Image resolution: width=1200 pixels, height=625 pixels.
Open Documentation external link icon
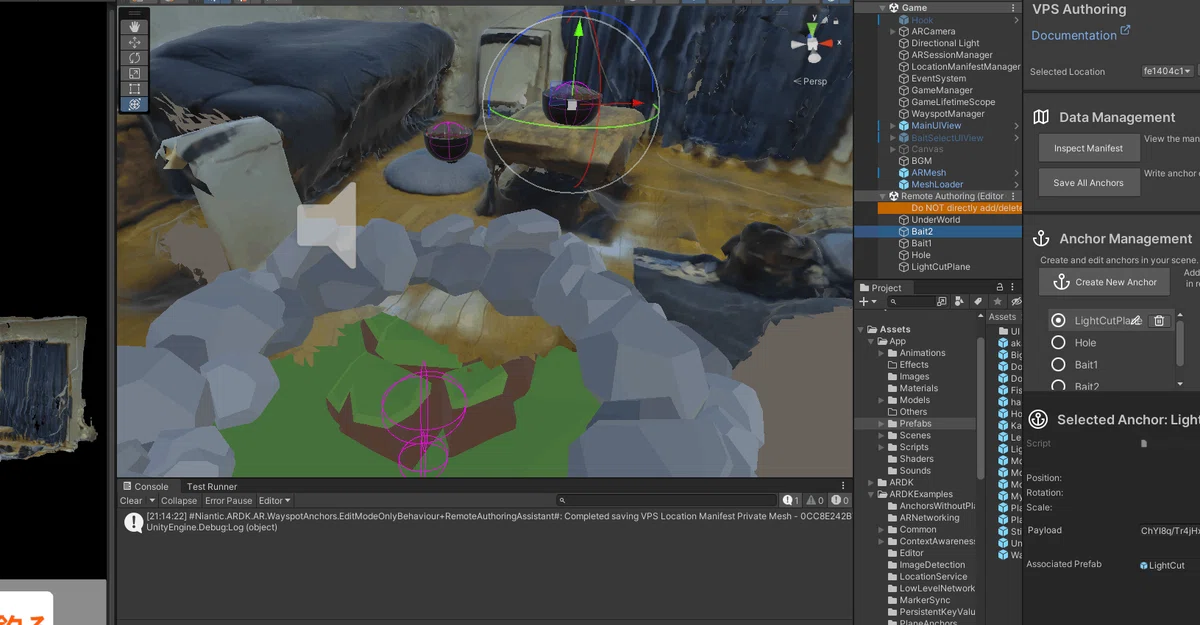(1125, 31)
